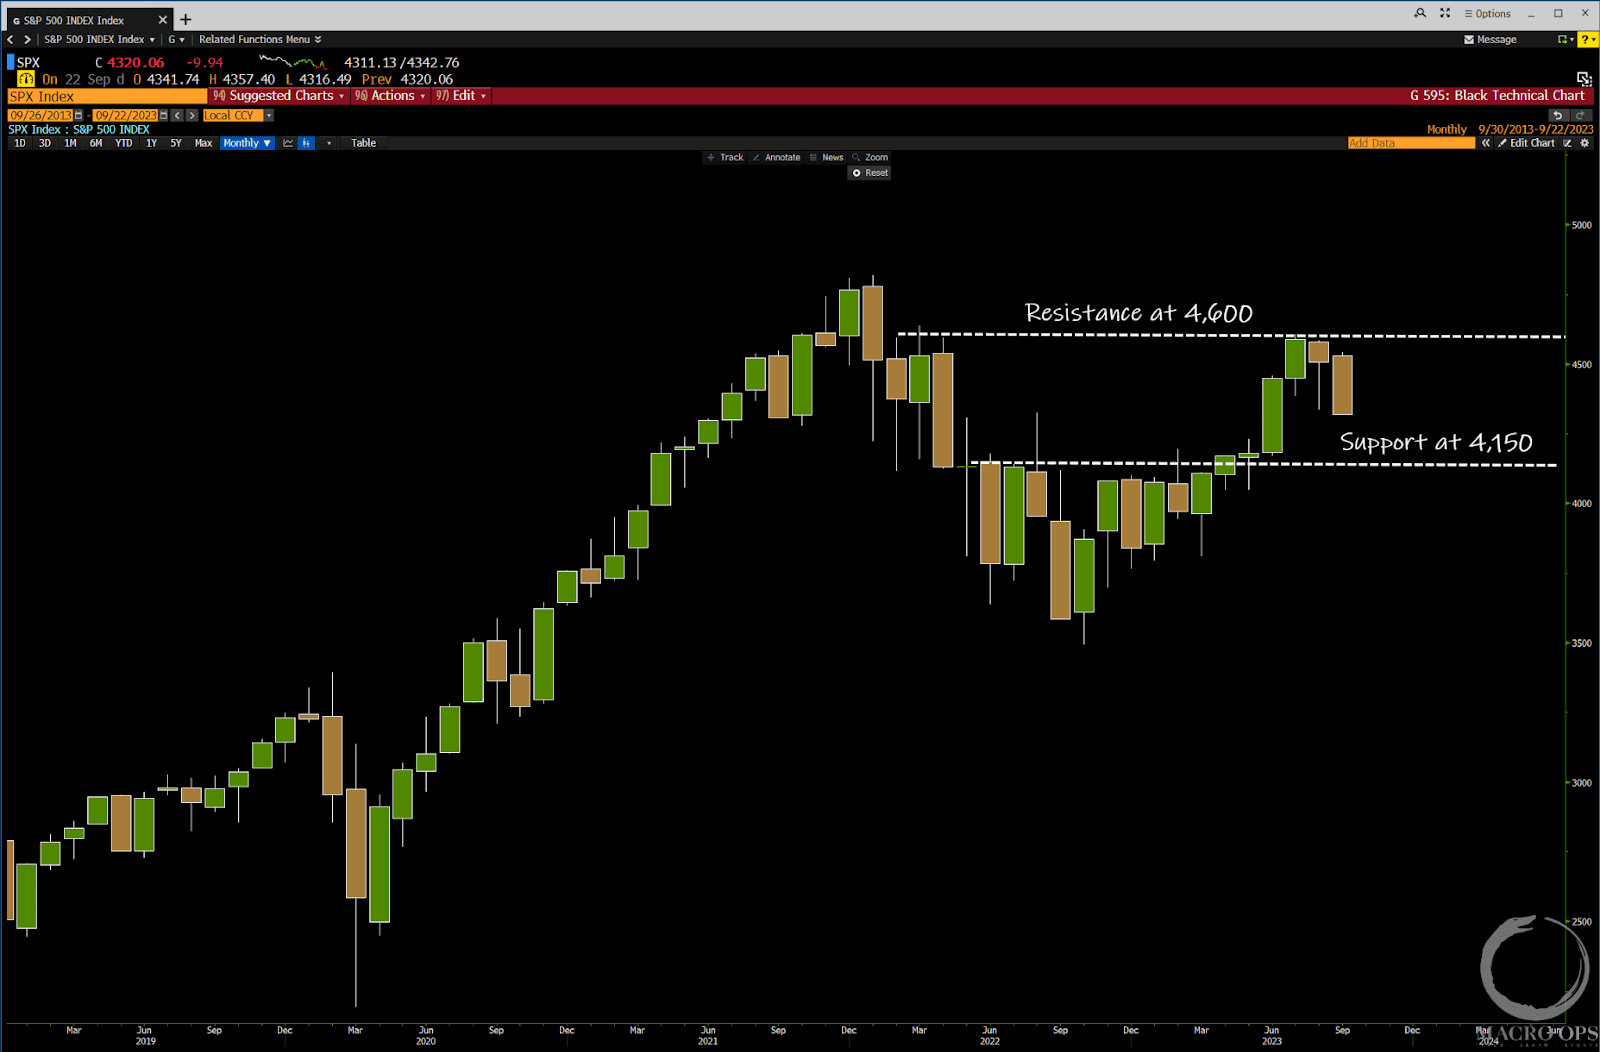Click the search icon in title bar

tap(1420, 13)
